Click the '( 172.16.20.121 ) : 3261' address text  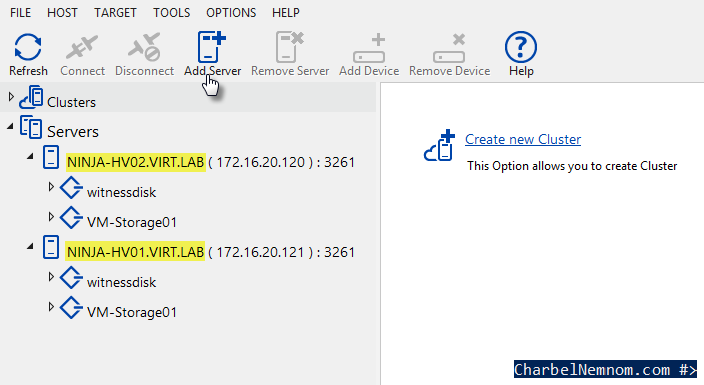282,252
